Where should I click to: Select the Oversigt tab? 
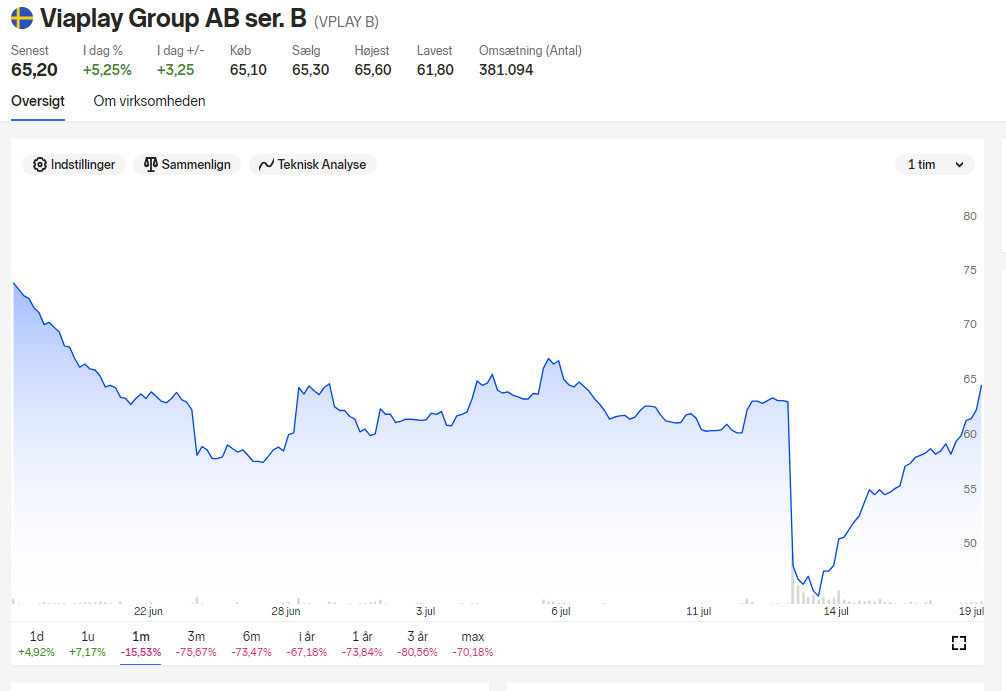pos(38,101)
